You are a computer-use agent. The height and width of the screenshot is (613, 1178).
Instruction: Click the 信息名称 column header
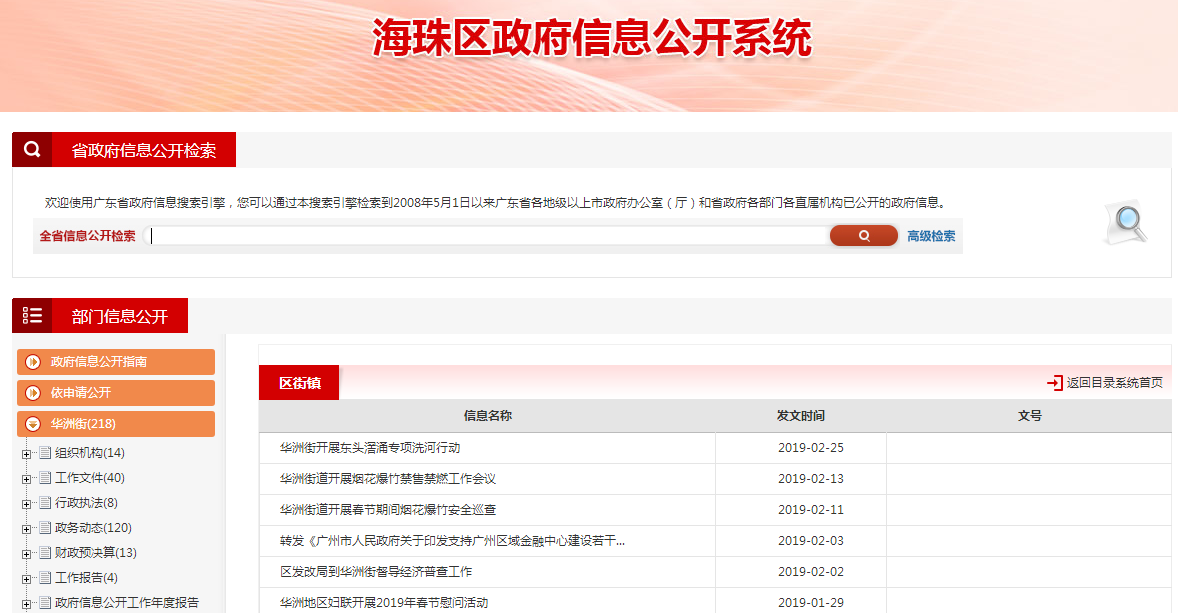[x=488, y=415]
